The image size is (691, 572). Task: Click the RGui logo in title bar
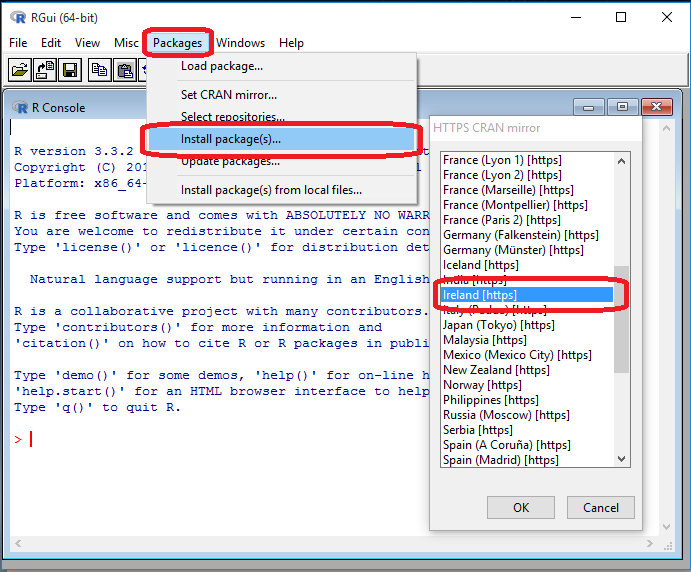[18, 18]
